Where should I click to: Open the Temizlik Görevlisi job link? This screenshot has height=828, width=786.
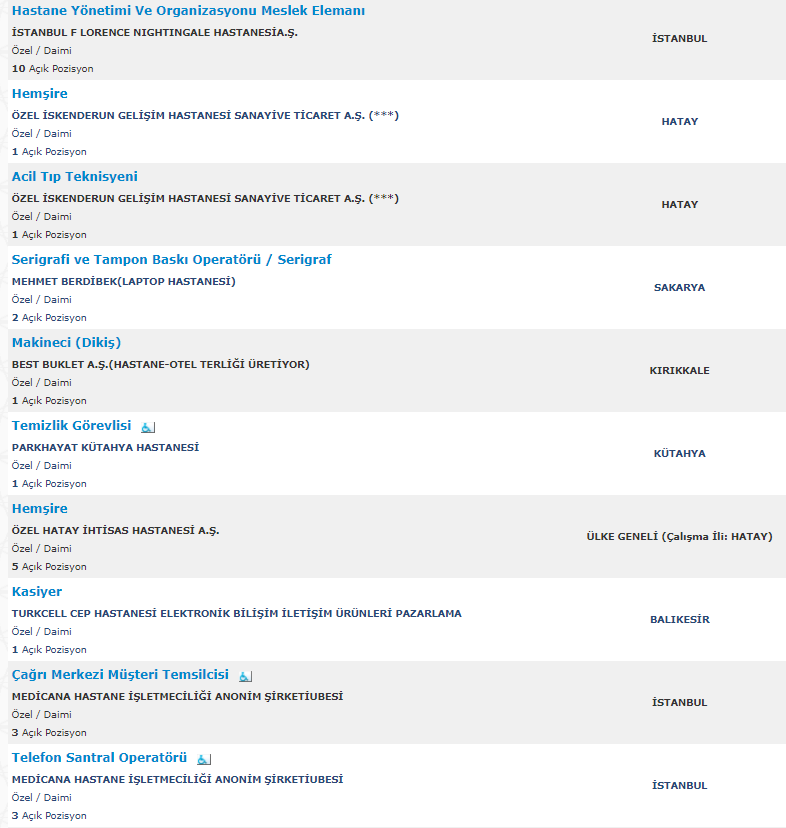(x=71, y=426)
